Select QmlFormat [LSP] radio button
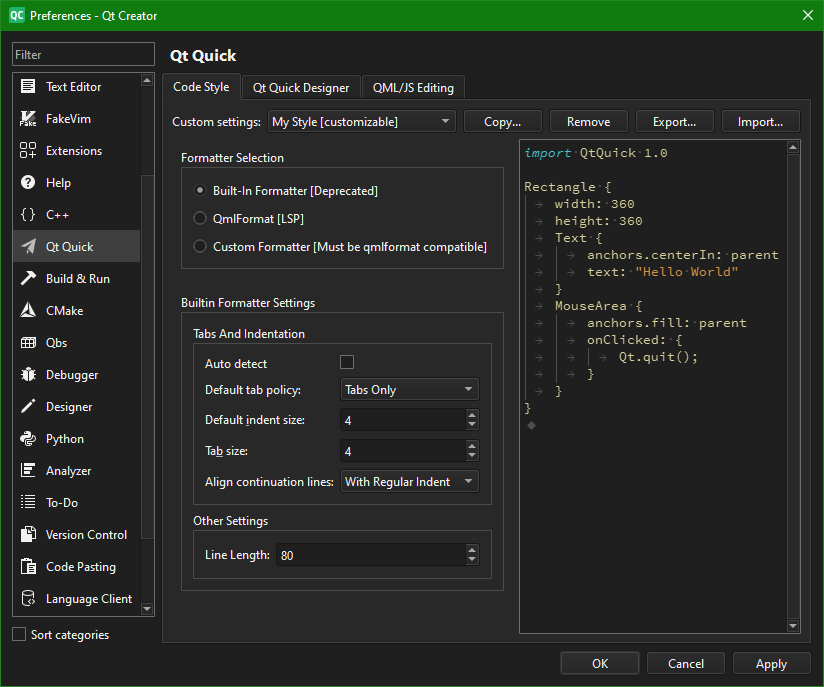The height and width of the screenshot is (687, 824). coord(200,218)
